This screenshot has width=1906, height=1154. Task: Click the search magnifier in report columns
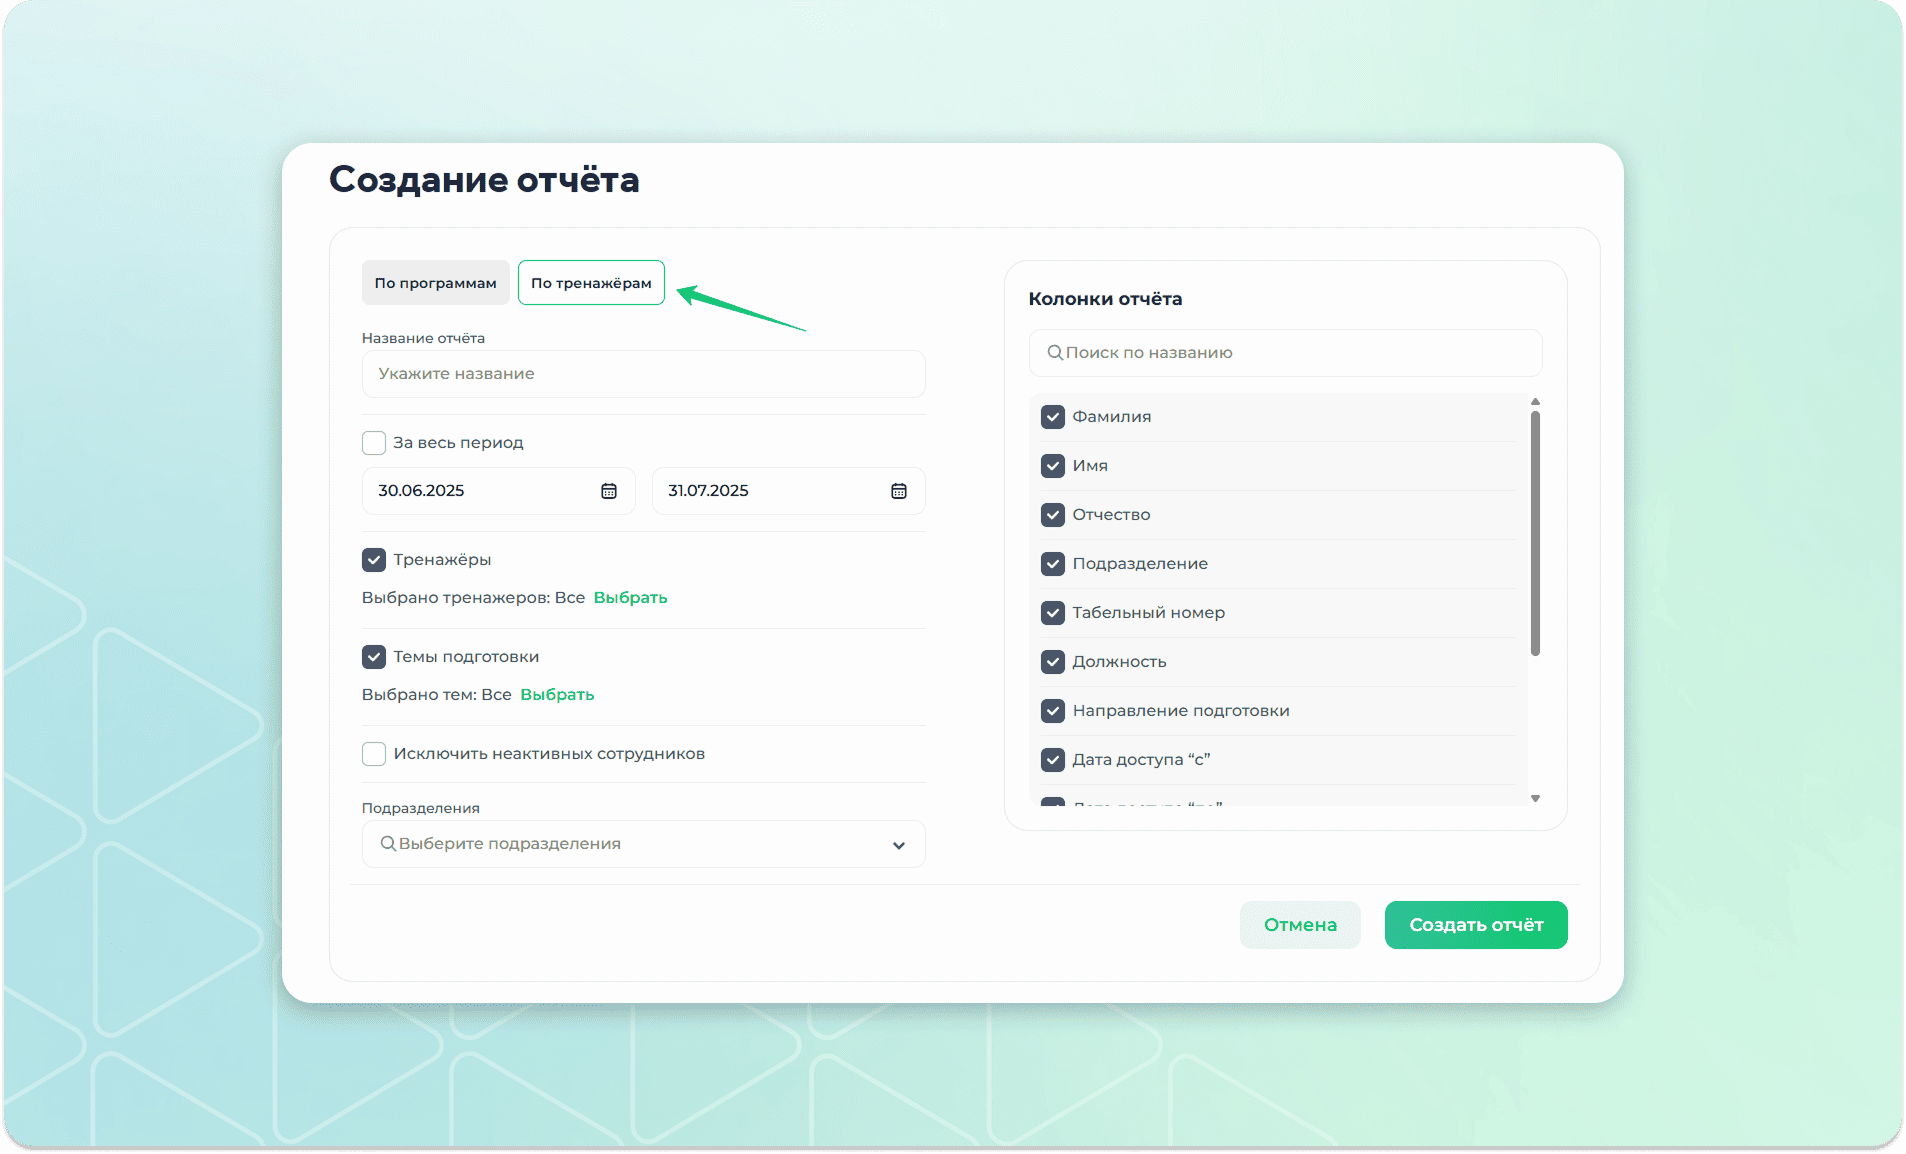pos(1054,353)
